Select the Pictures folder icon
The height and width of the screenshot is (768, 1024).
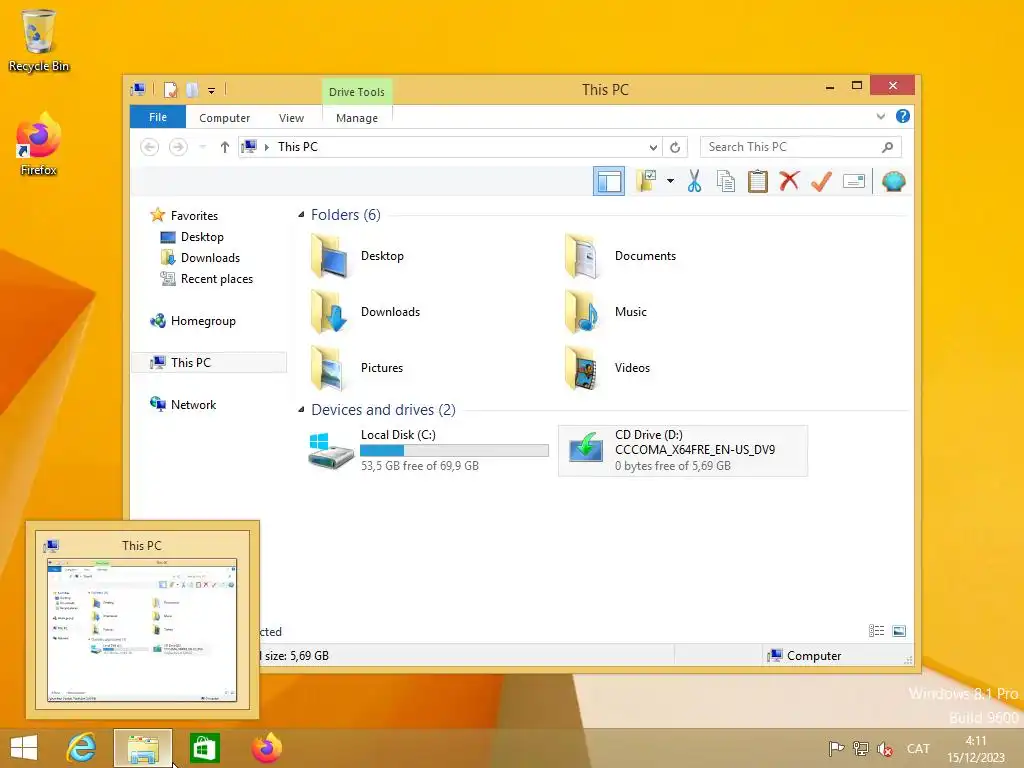329,368
